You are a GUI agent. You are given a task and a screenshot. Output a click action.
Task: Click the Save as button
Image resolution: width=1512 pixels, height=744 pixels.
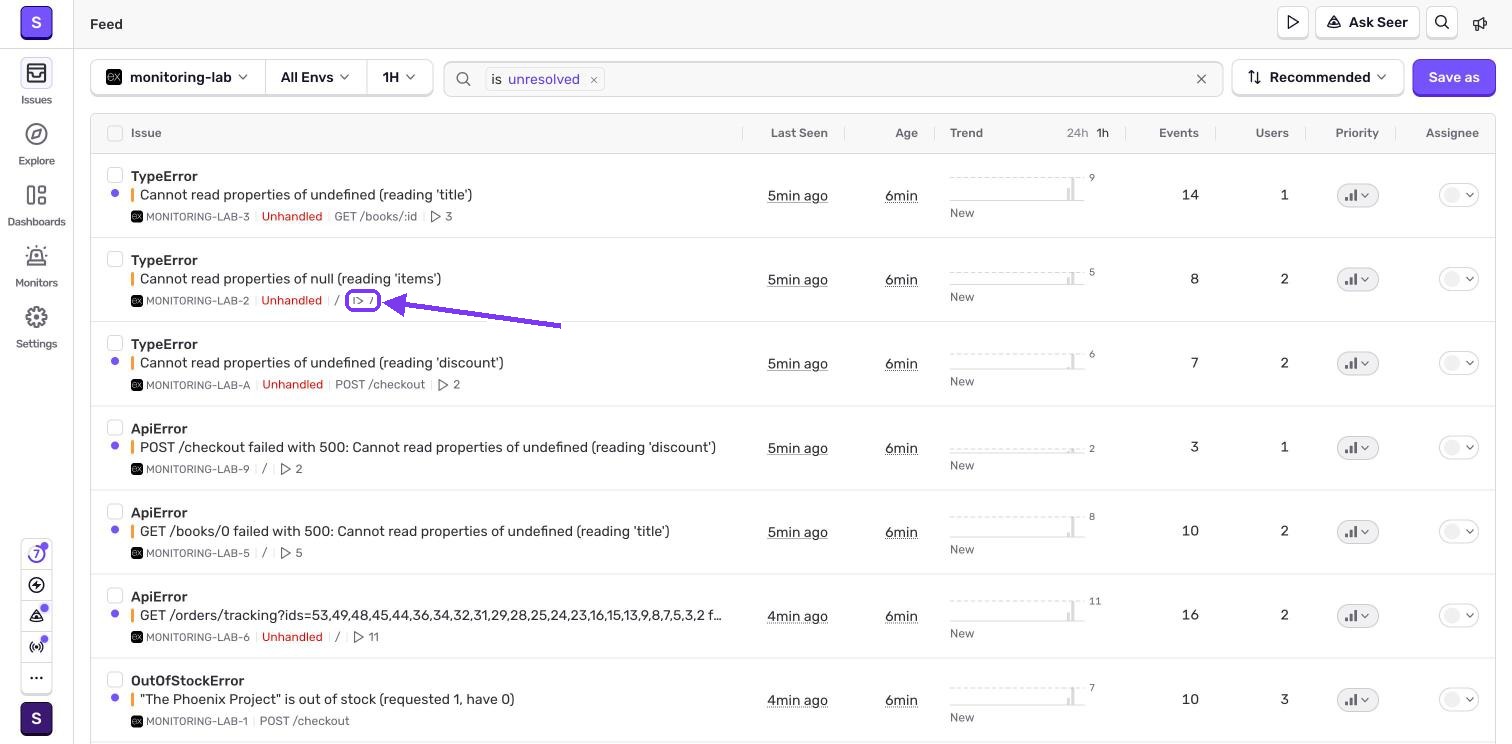pos(1453,77)
